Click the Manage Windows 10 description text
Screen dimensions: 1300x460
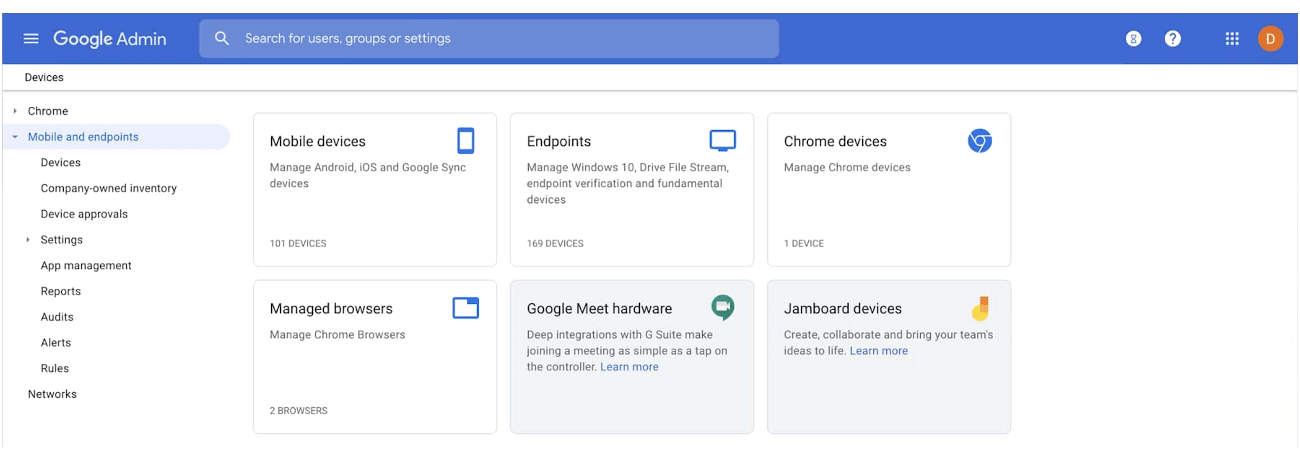[628, 184]
